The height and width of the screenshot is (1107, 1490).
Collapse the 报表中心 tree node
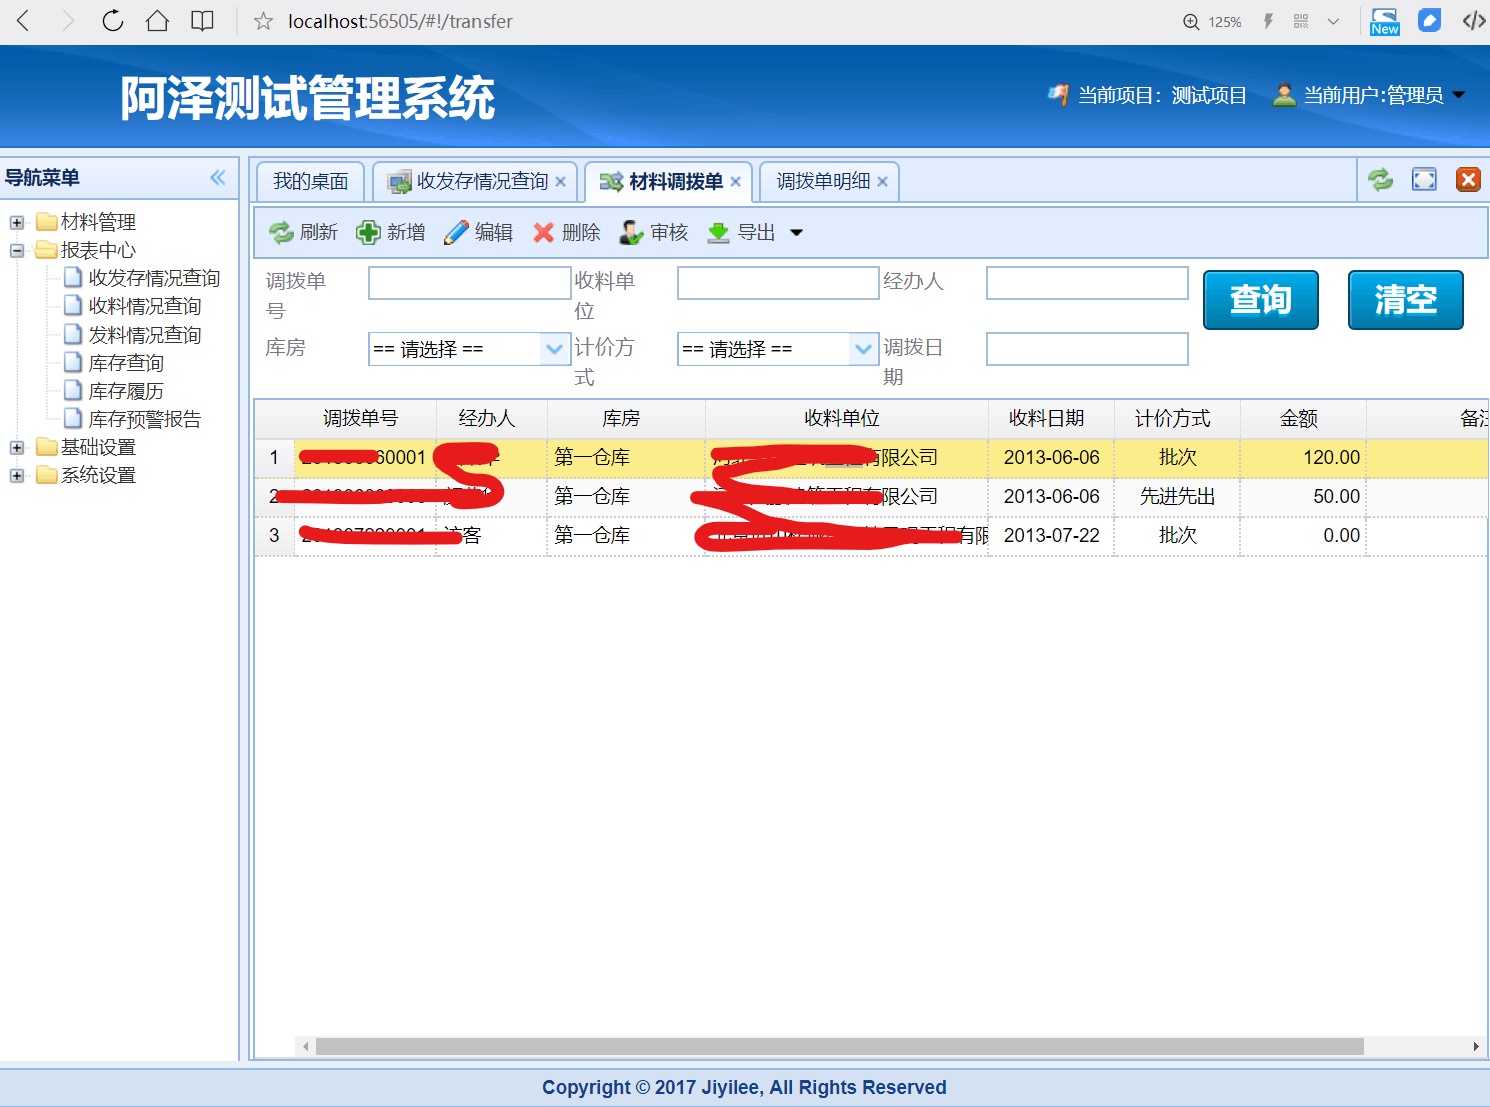[x=17, y=250]
